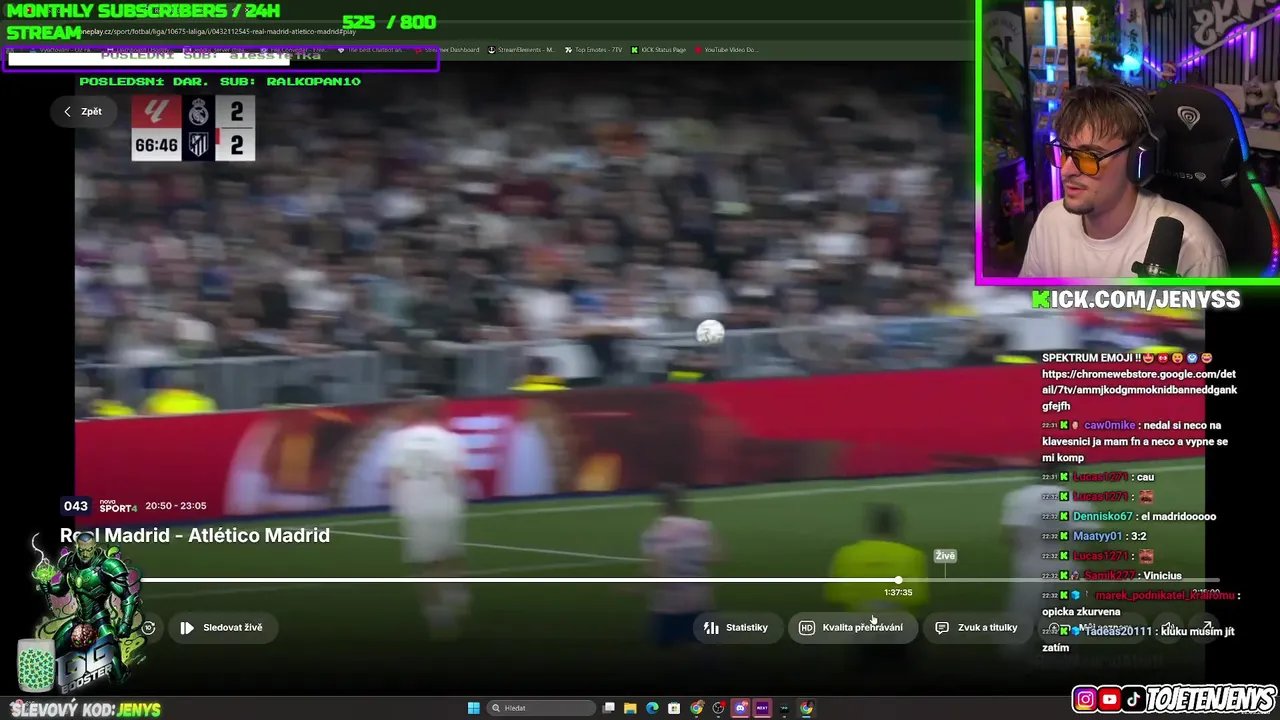Image resolution: width=1280 pixels, height=720 pixels.
Task: Click the Real Madrid crest in scoreboard
Action: click(x=198, y=111)
